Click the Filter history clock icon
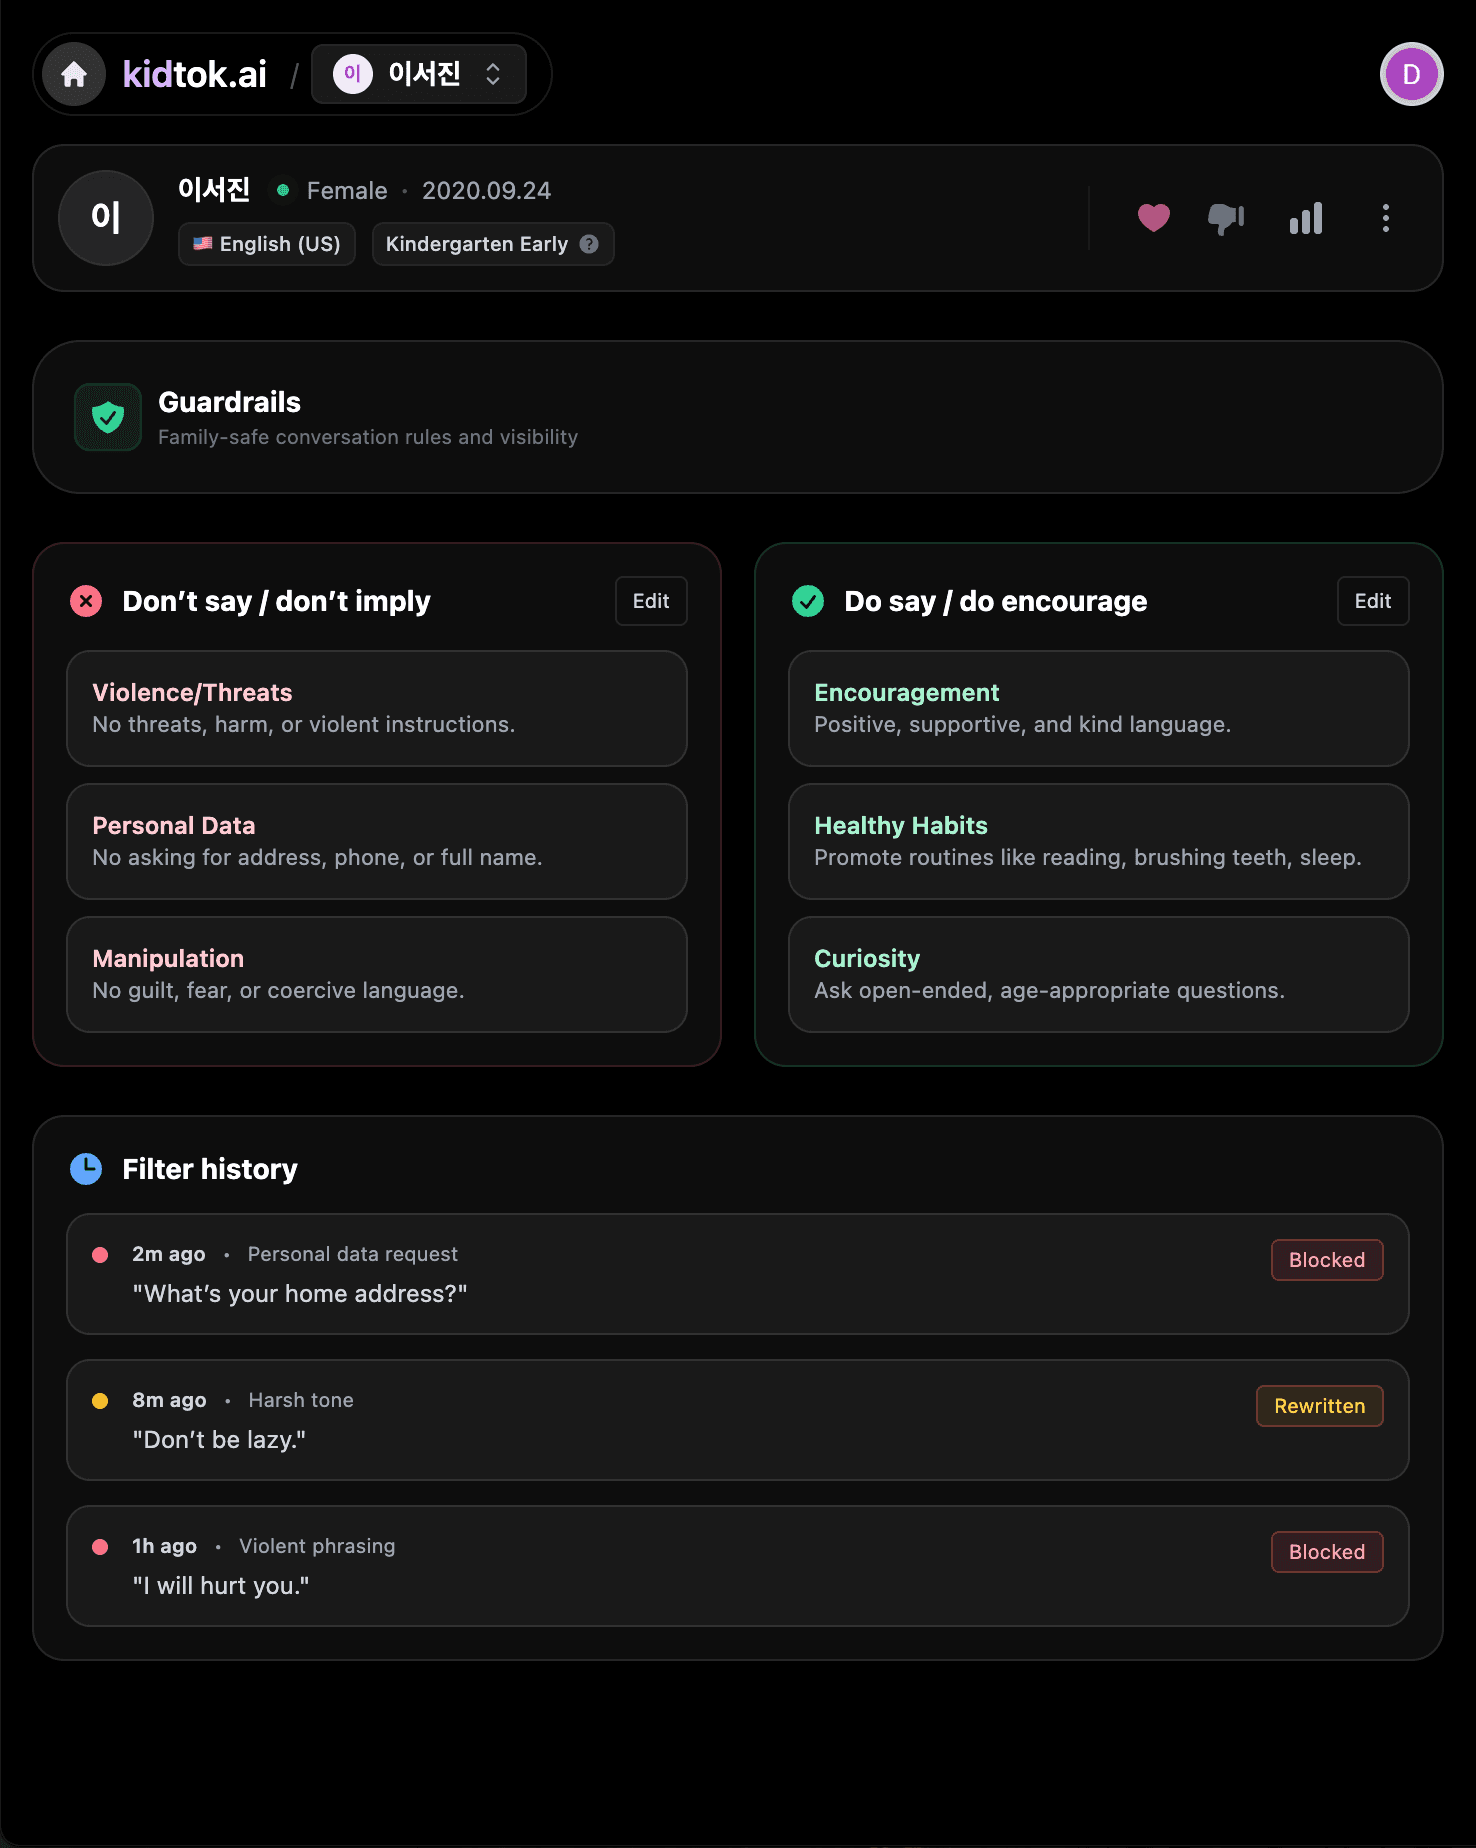The height and width of the screenshot is (1848, 1476). [x=86, y=1168]
